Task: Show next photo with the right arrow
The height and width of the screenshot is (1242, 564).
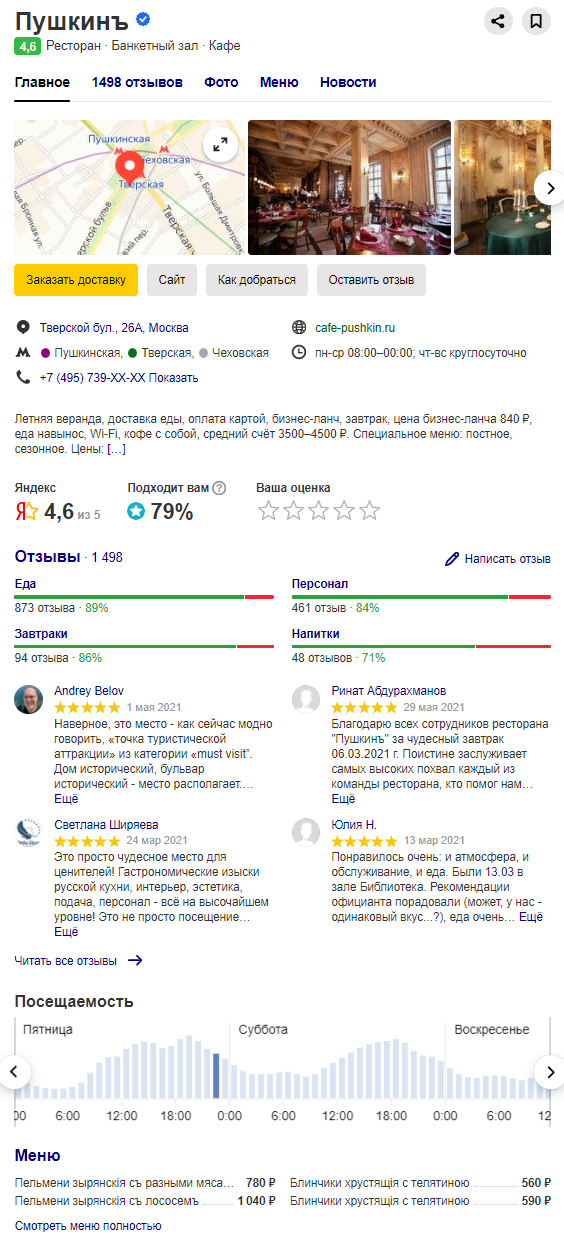Action: [548, 187]
